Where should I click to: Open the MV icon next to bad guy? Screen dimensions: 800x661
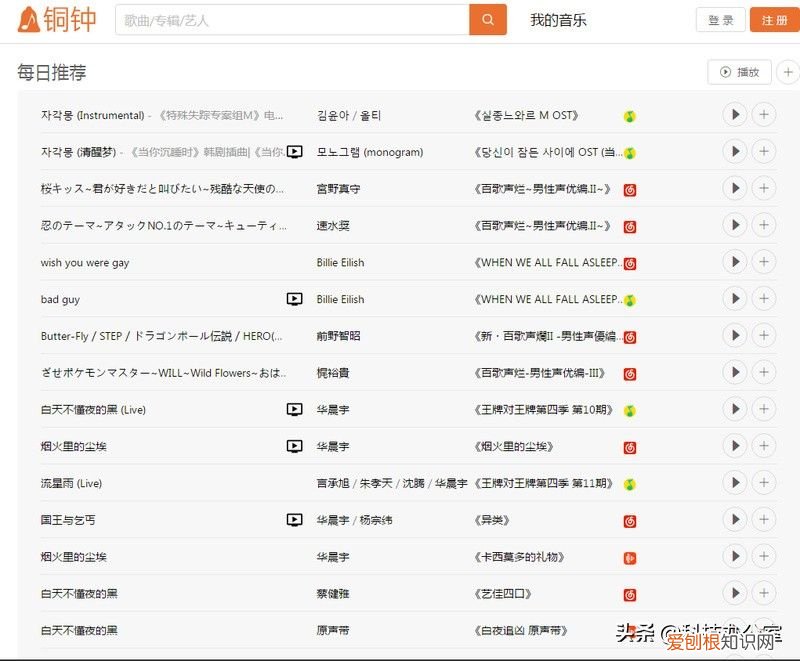point(295,299)
